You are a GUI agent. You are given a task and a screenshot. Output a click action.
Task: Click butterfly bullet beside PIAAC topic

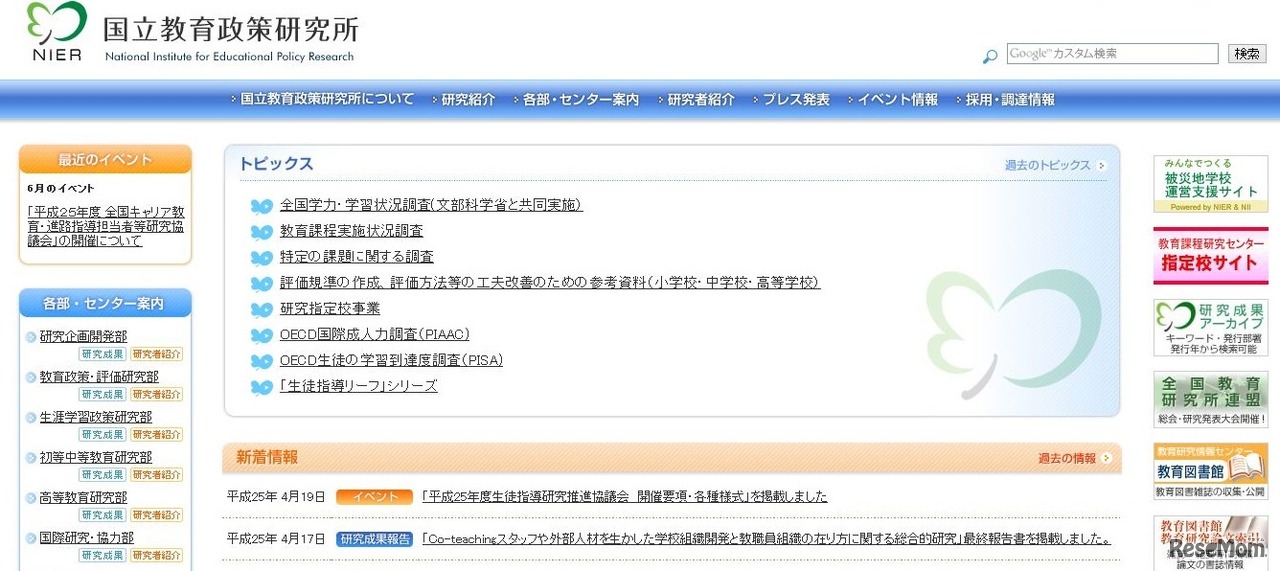pyautogui.click(x=261, y=336)
